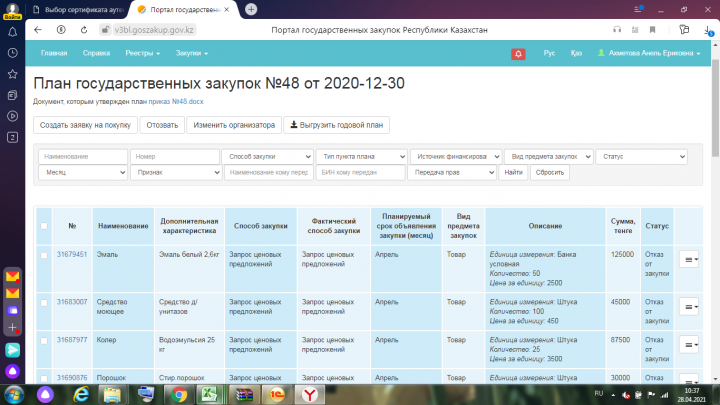Click the Наименование filter input field

pyautogui.click(x=83, y=157)
